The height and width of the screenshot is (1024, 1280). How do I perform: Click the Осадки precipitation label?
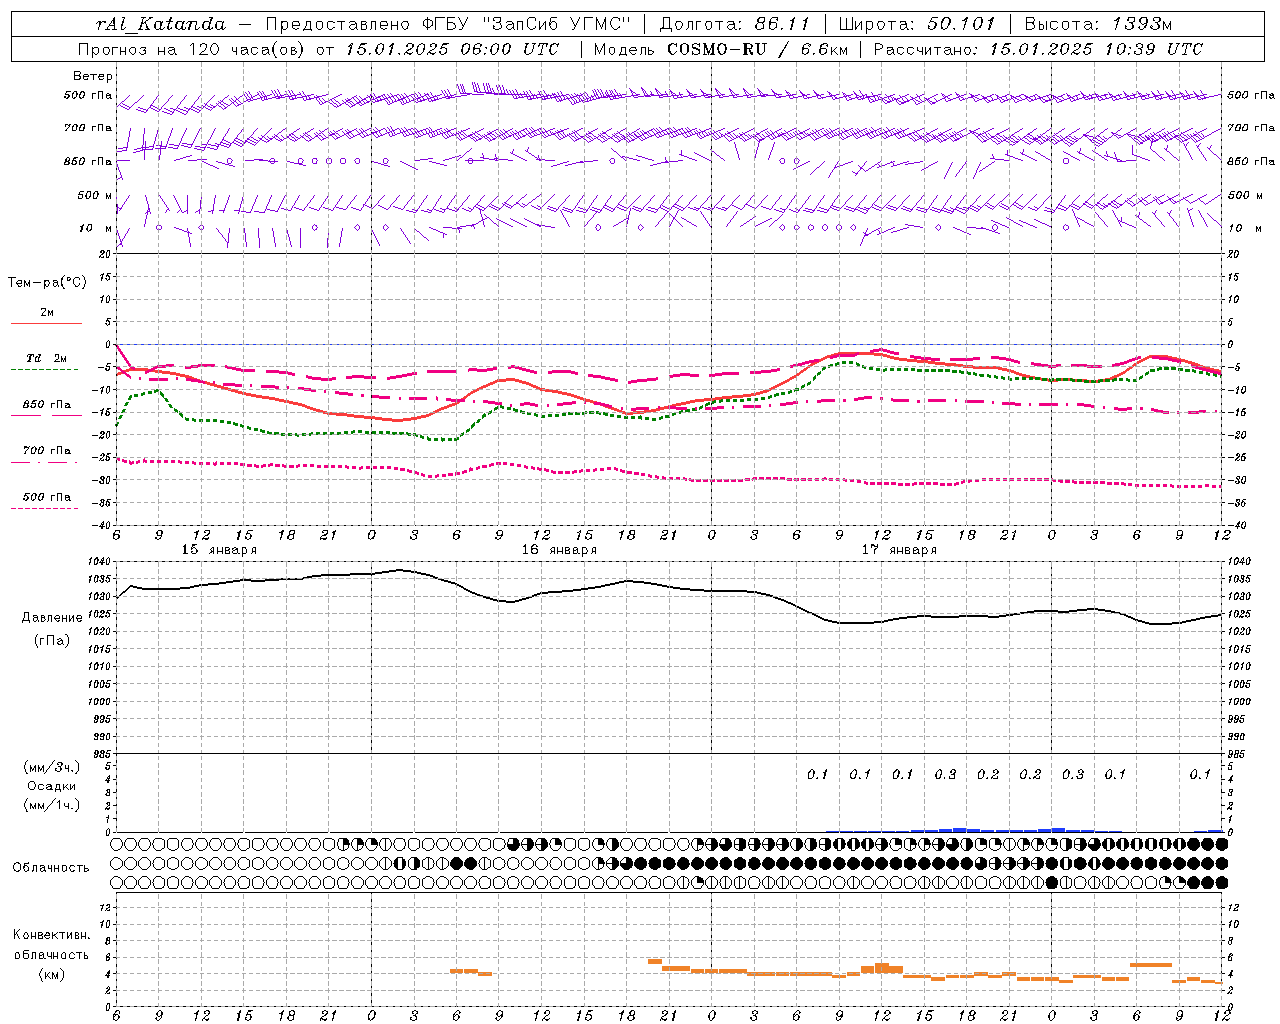(52, 786)
